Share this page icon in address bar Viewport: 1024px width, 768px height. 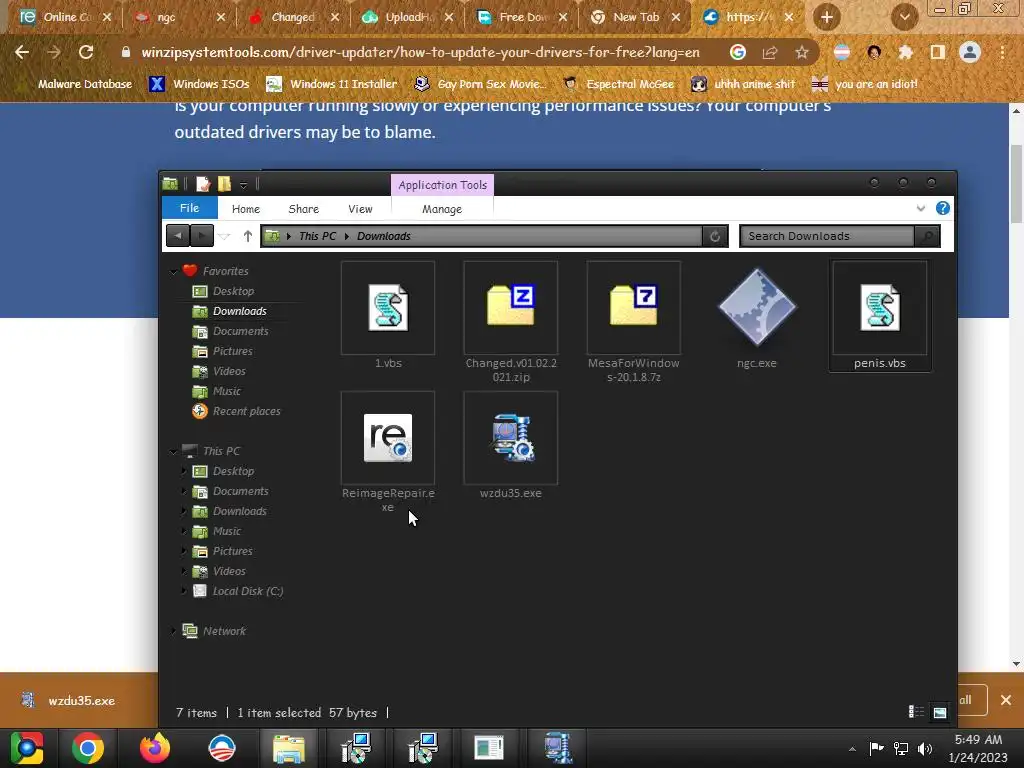(x=770, y=52)
